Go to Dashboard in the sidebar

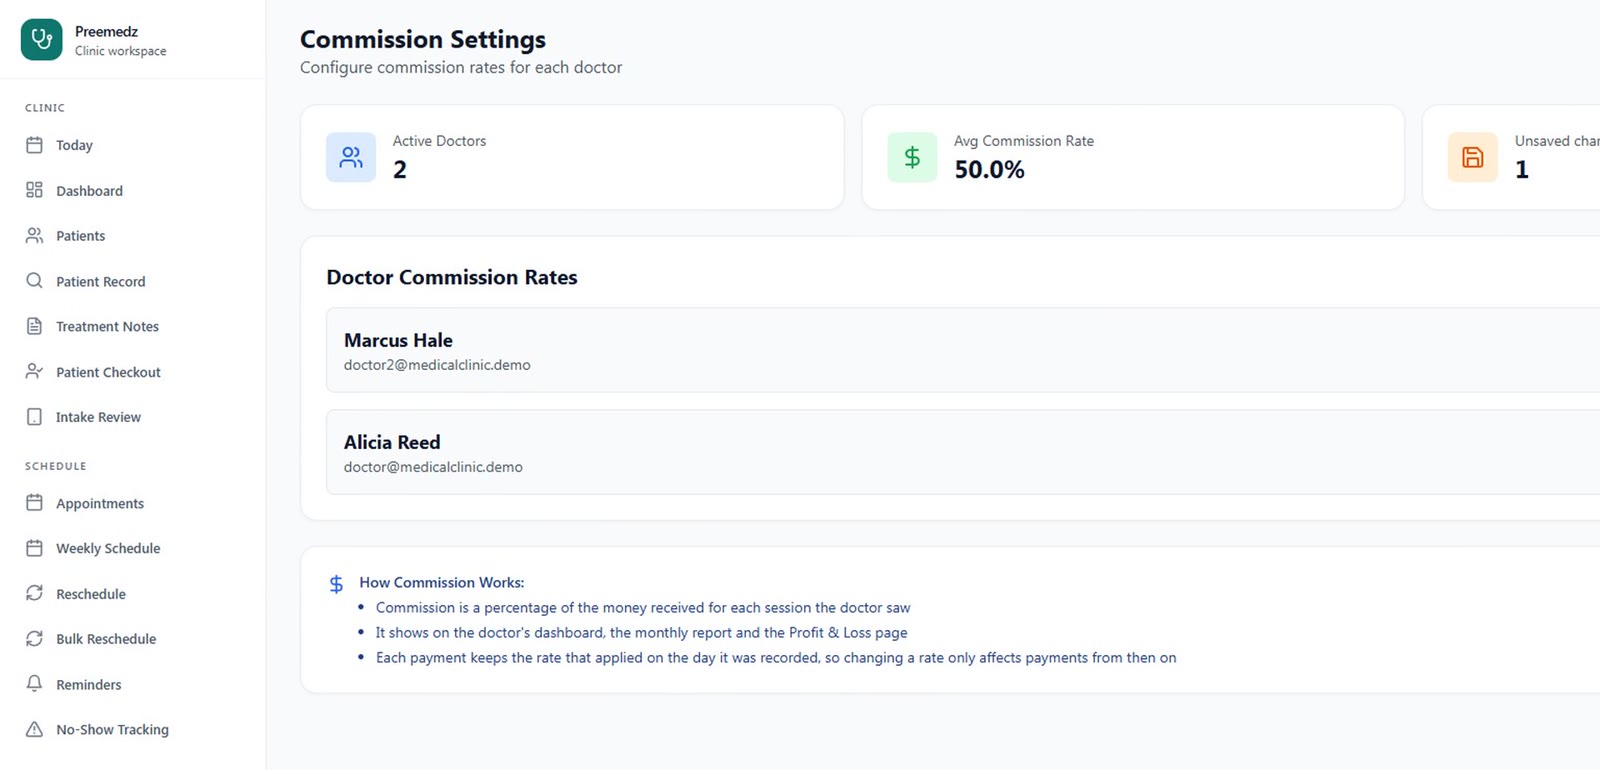[x=132, y=190]
